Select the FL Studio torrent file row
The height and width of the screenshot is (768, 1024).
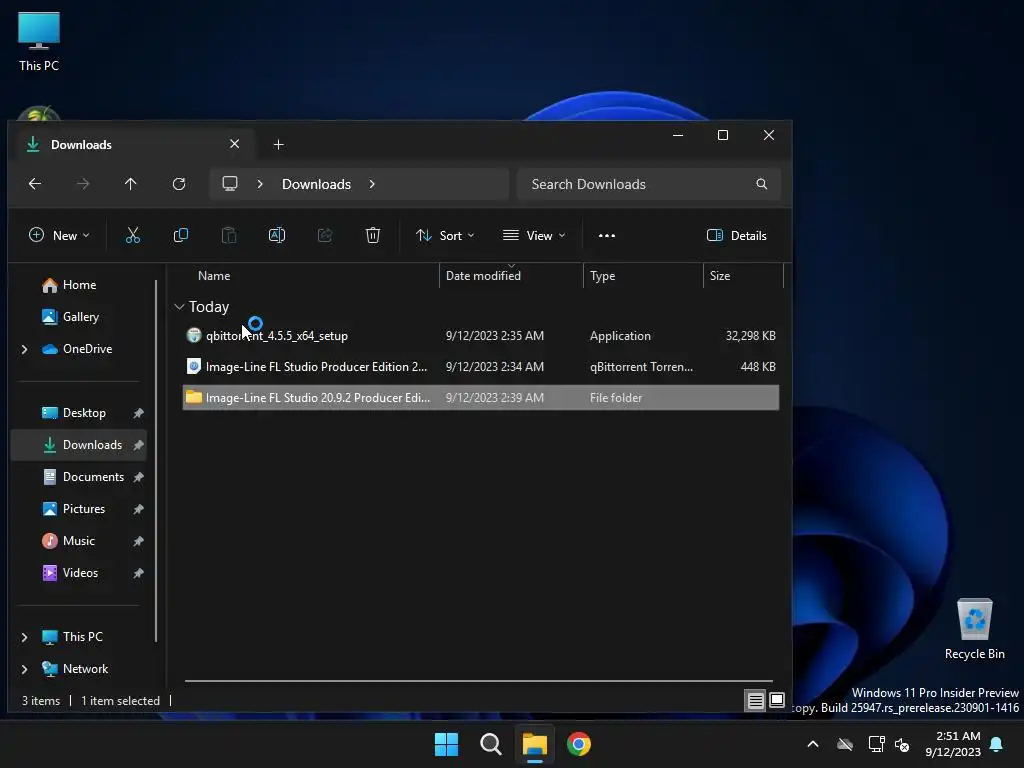tap(481, 367)
